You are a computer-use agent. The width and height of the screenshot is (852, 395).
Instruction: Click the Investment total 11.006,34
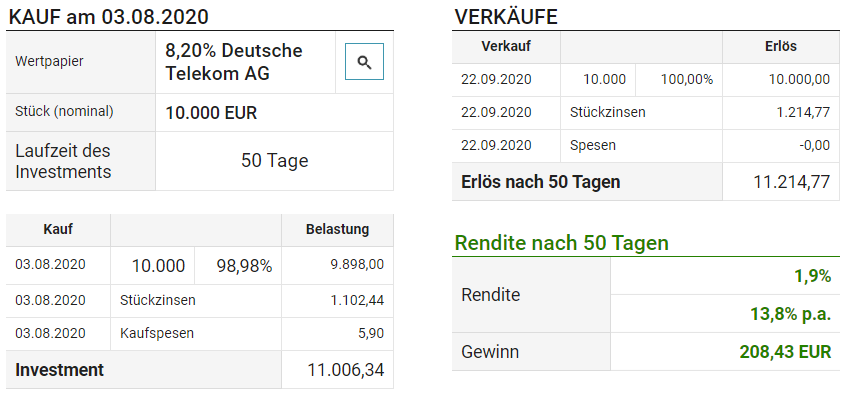click(x=346, y=370)
